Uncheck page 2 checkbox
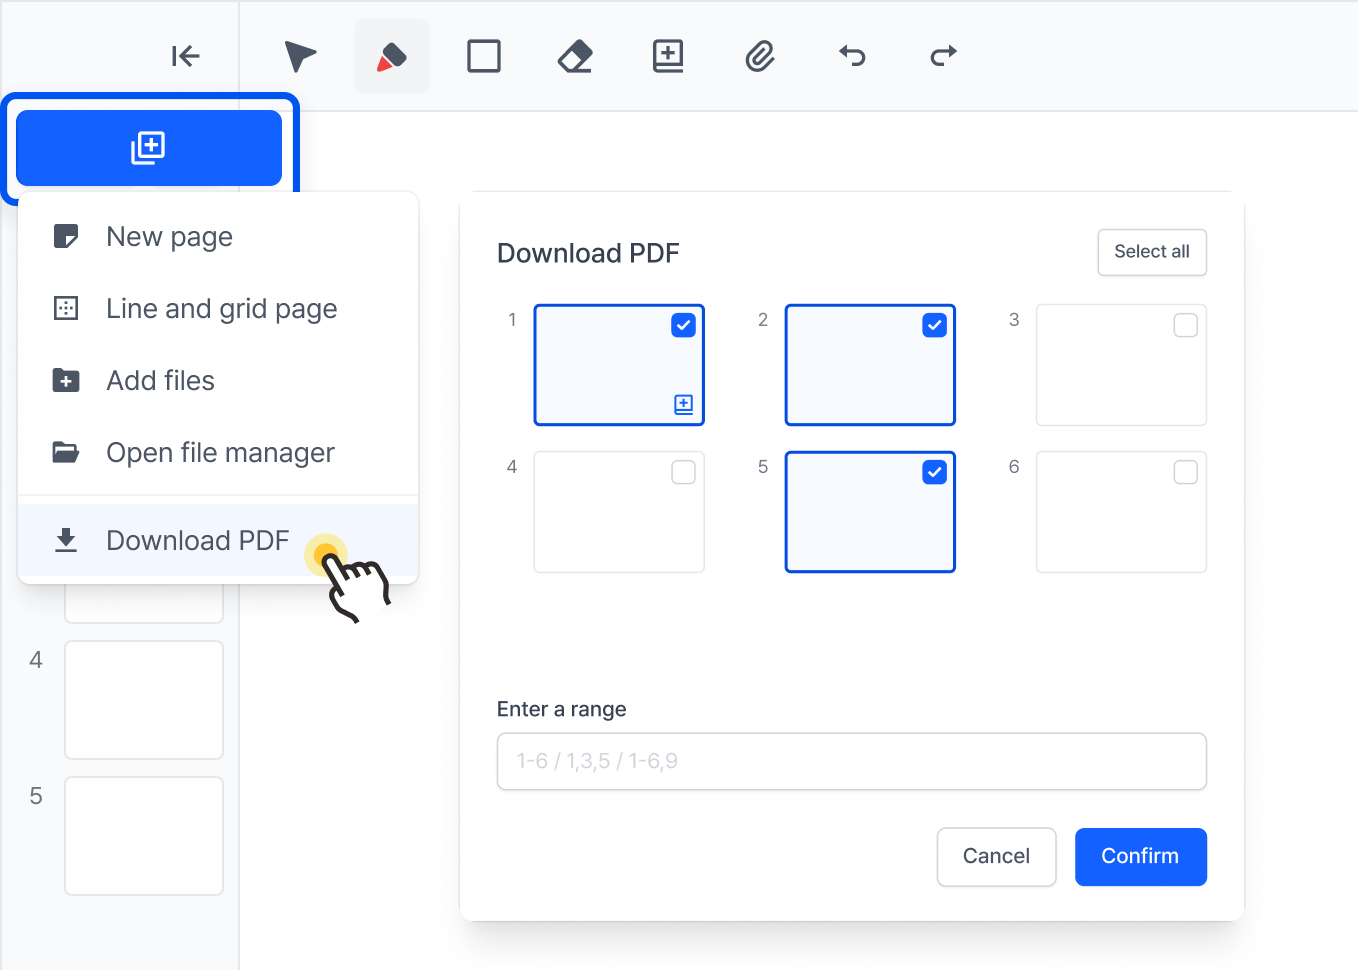Image resolution: width=1358 pixels, height=970 pixels. pos(935,325)
